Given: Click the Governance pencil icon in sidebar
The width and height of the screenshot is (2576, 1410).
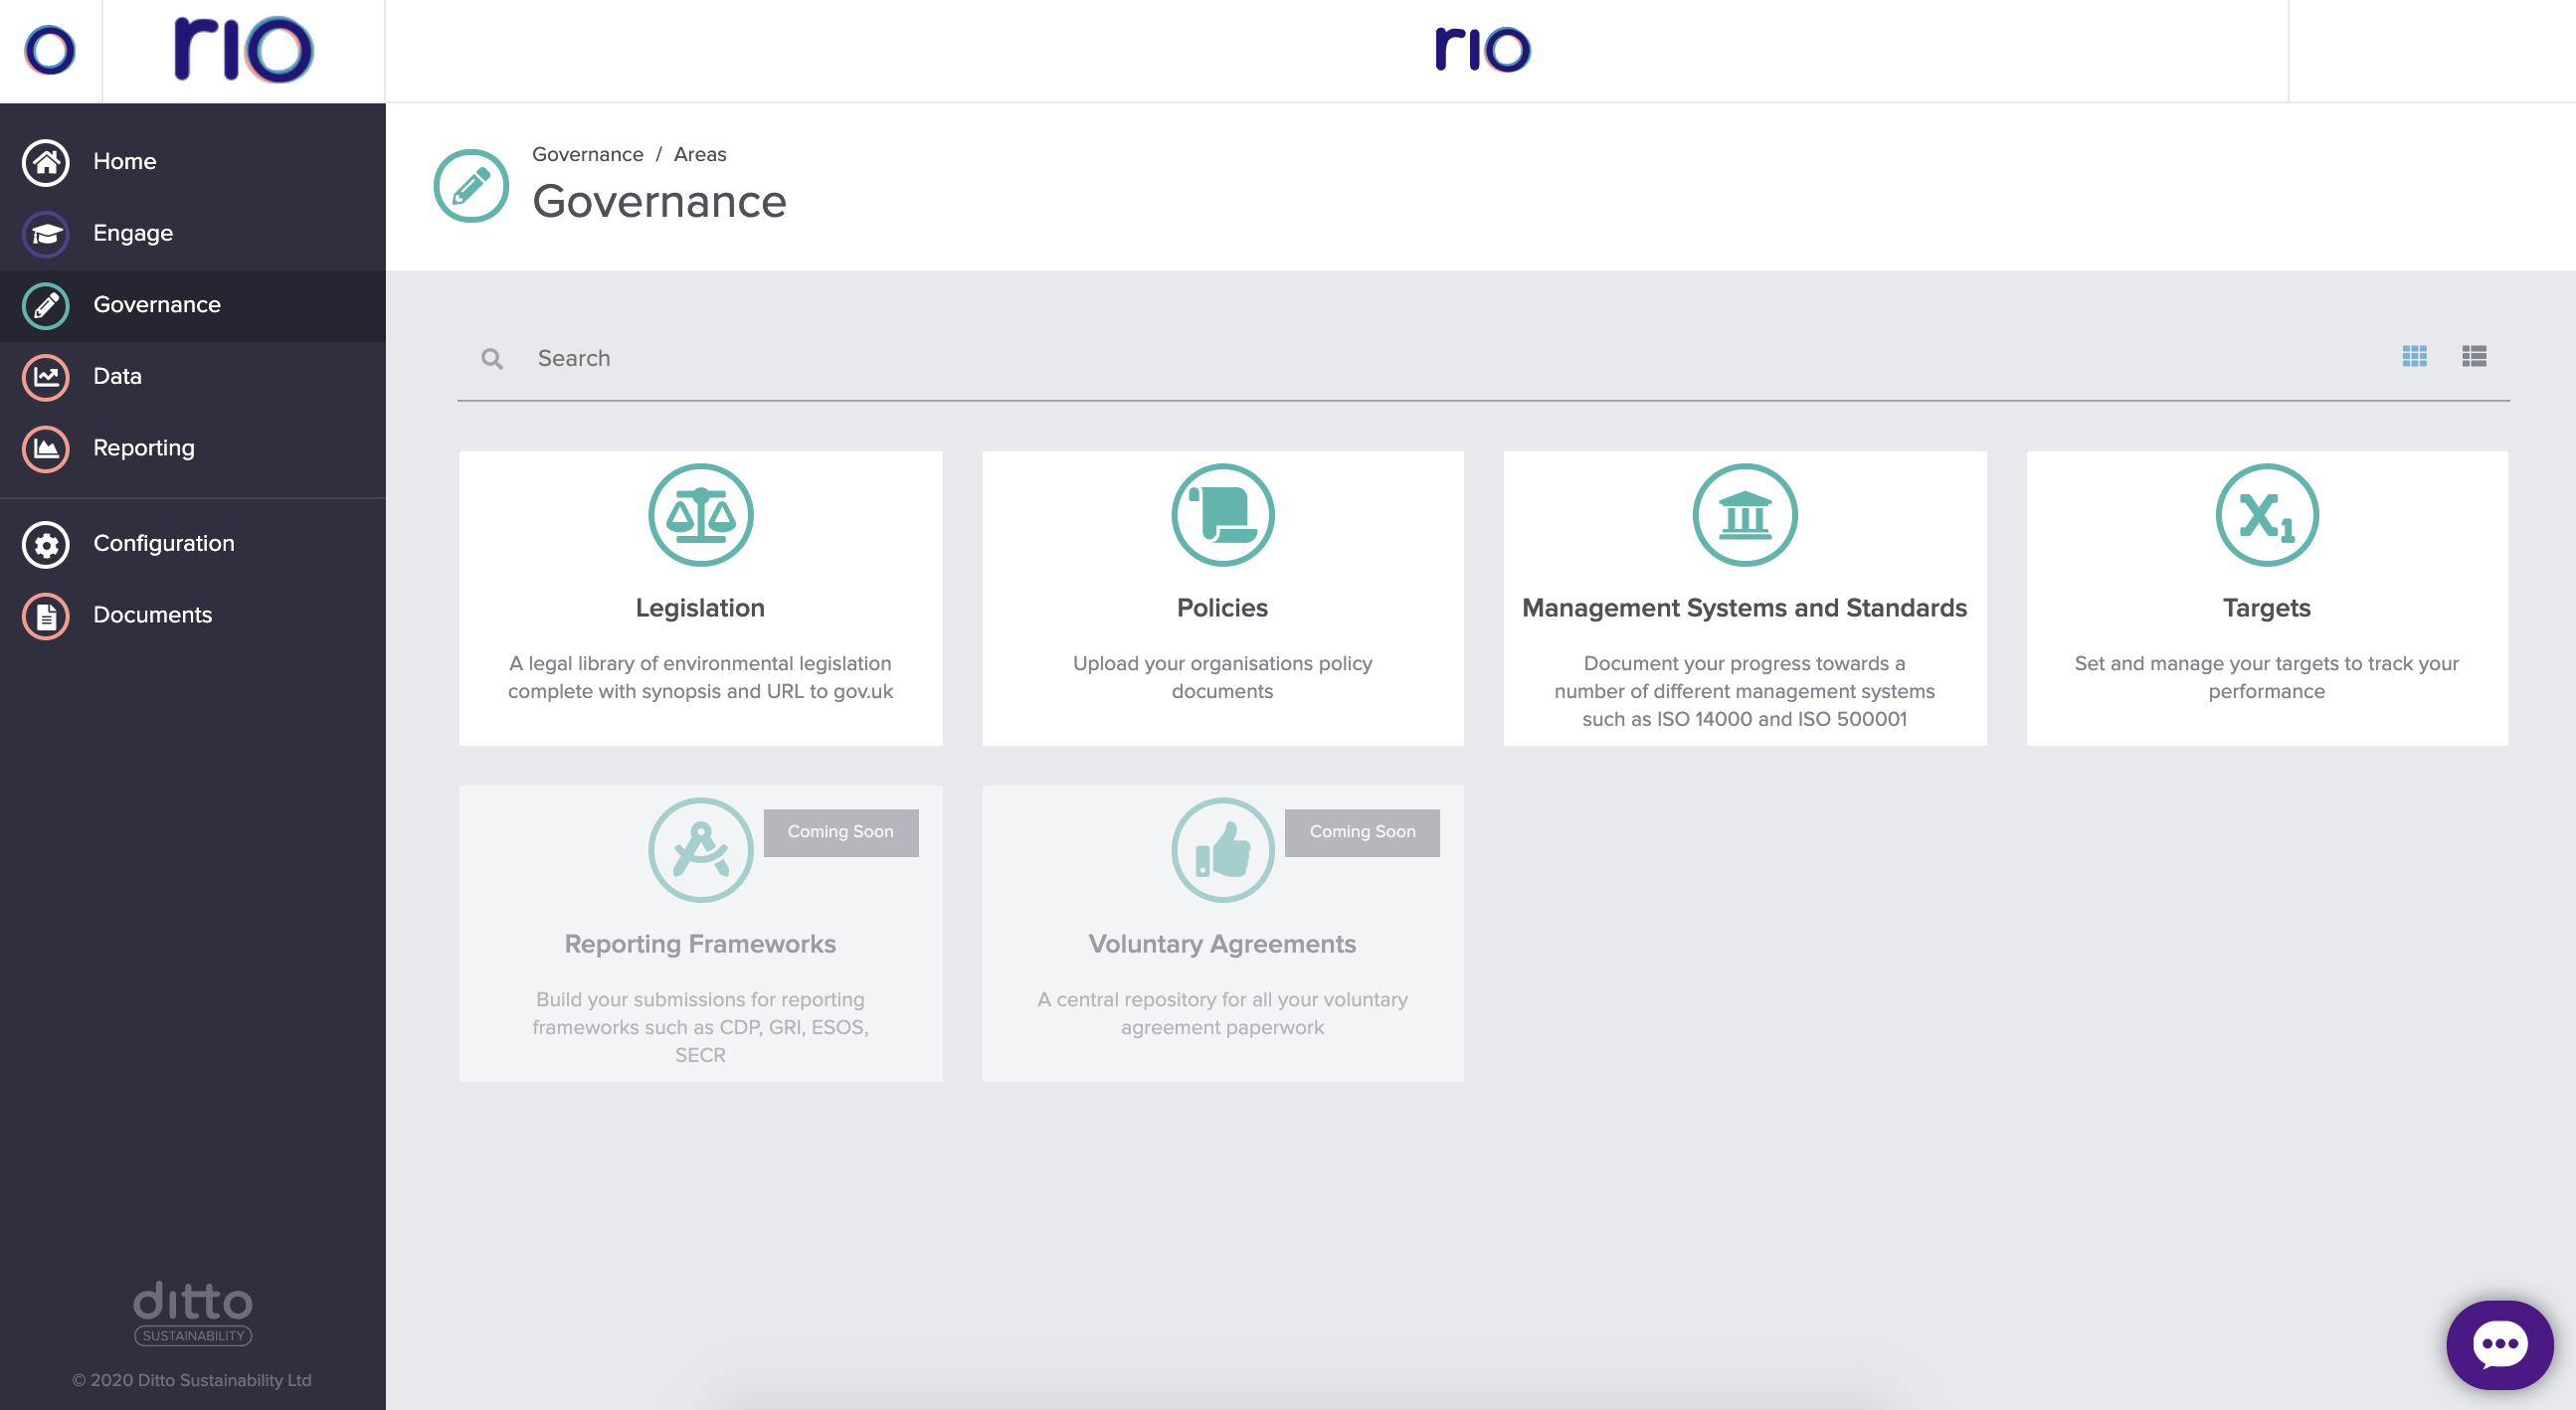Looking at the screenshot, I should pyautogui.click(x=46, y=305).
